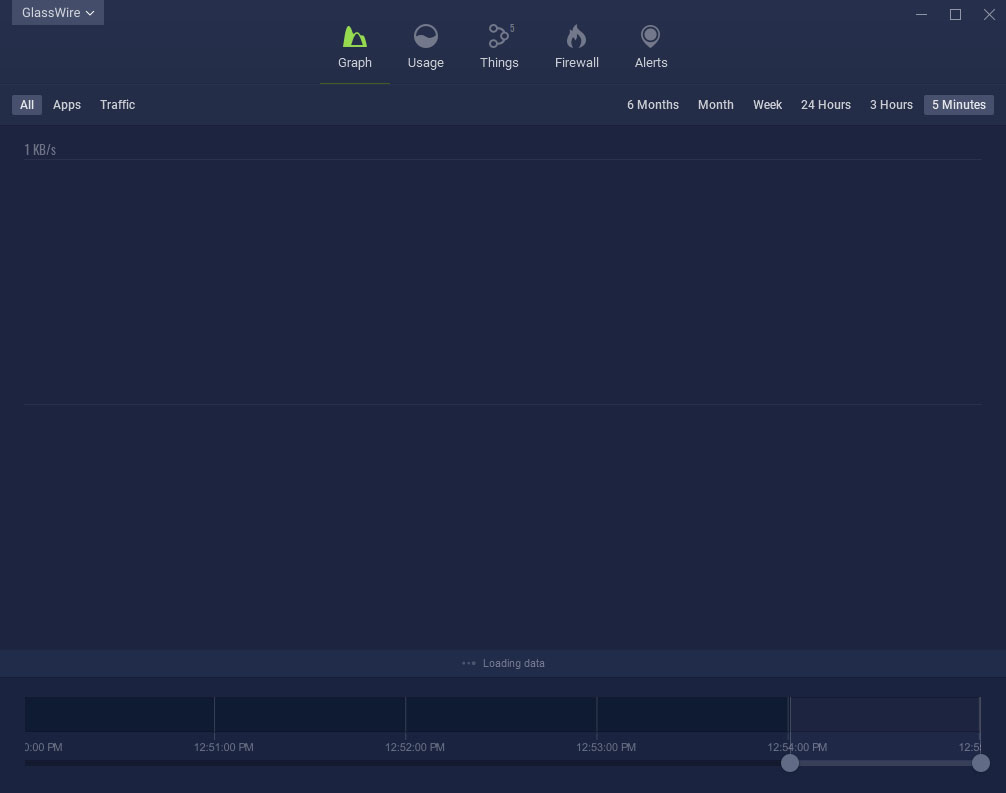Click the left timeline slider handle
The width and height of the screenshot is (1006, 793).
pos(790,763)
